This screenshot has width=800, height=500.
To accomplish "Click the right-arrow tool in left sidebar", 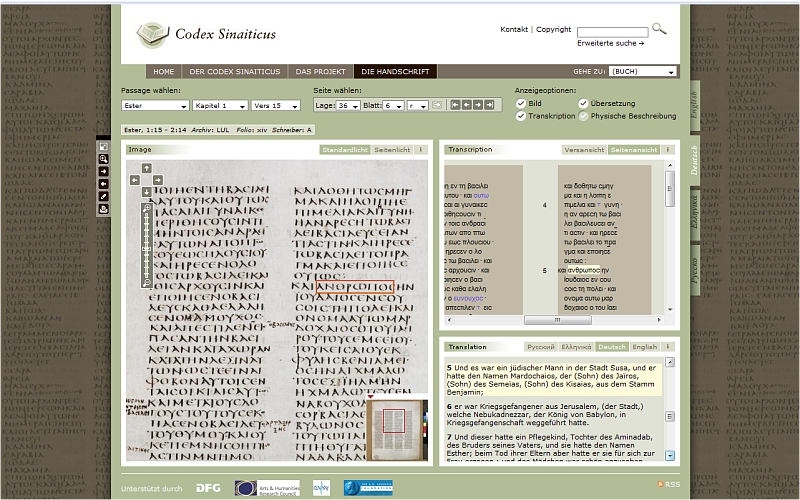I will click(x=104, y=171).
